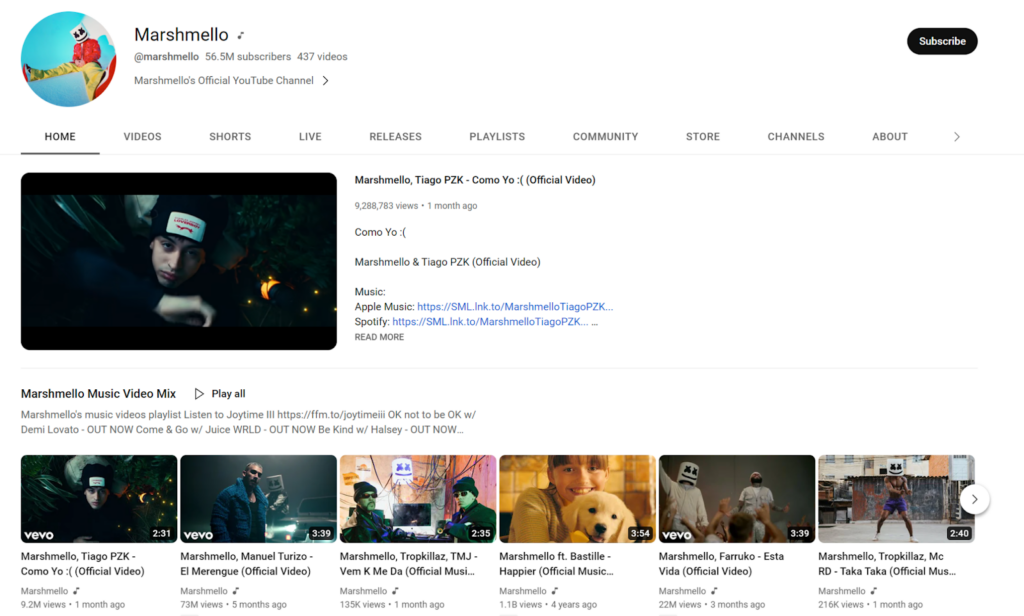The width and height of the screenshot is (1024, 616).
Task: Open the Home tab
Action: (60, 137)
